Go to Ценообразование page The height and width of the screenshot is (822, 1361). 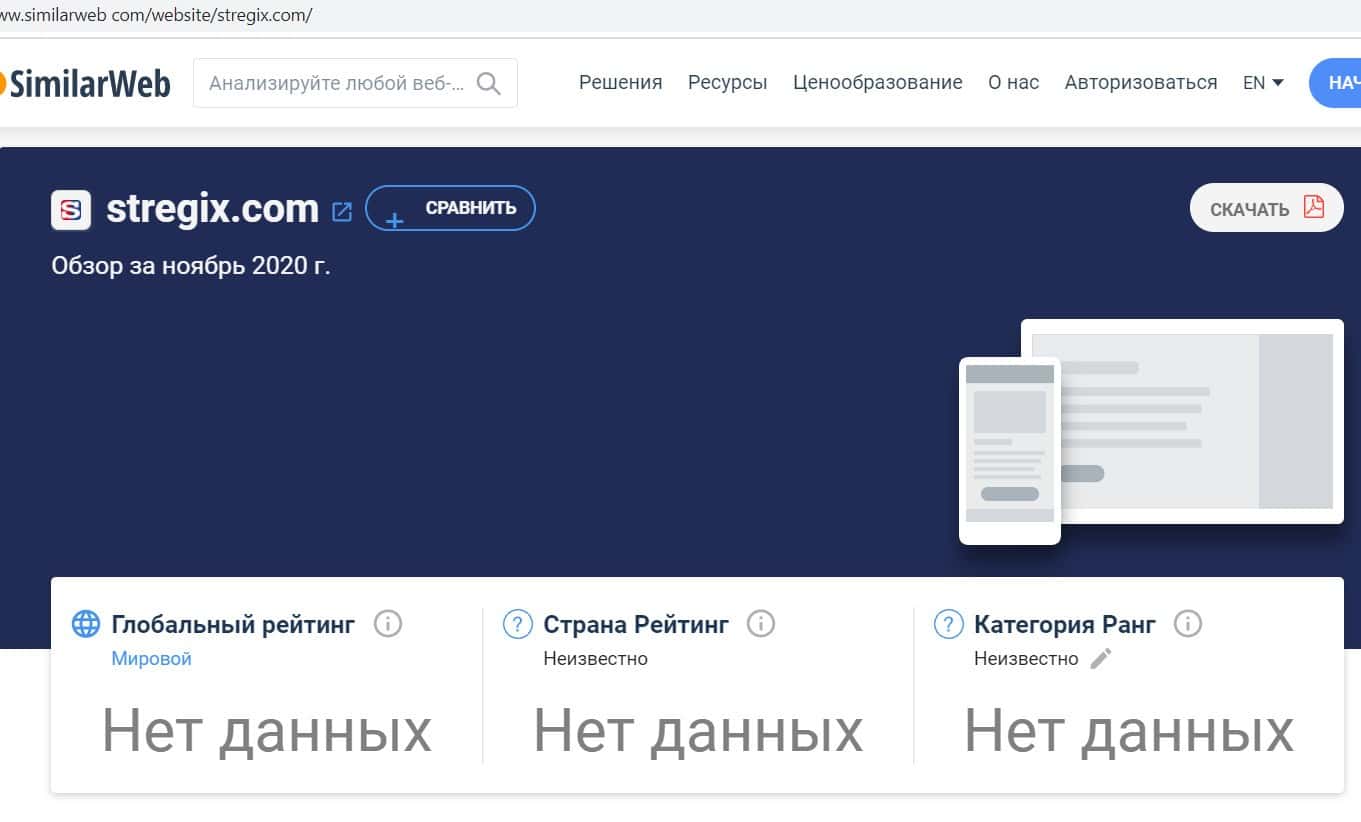pos(878,83)
